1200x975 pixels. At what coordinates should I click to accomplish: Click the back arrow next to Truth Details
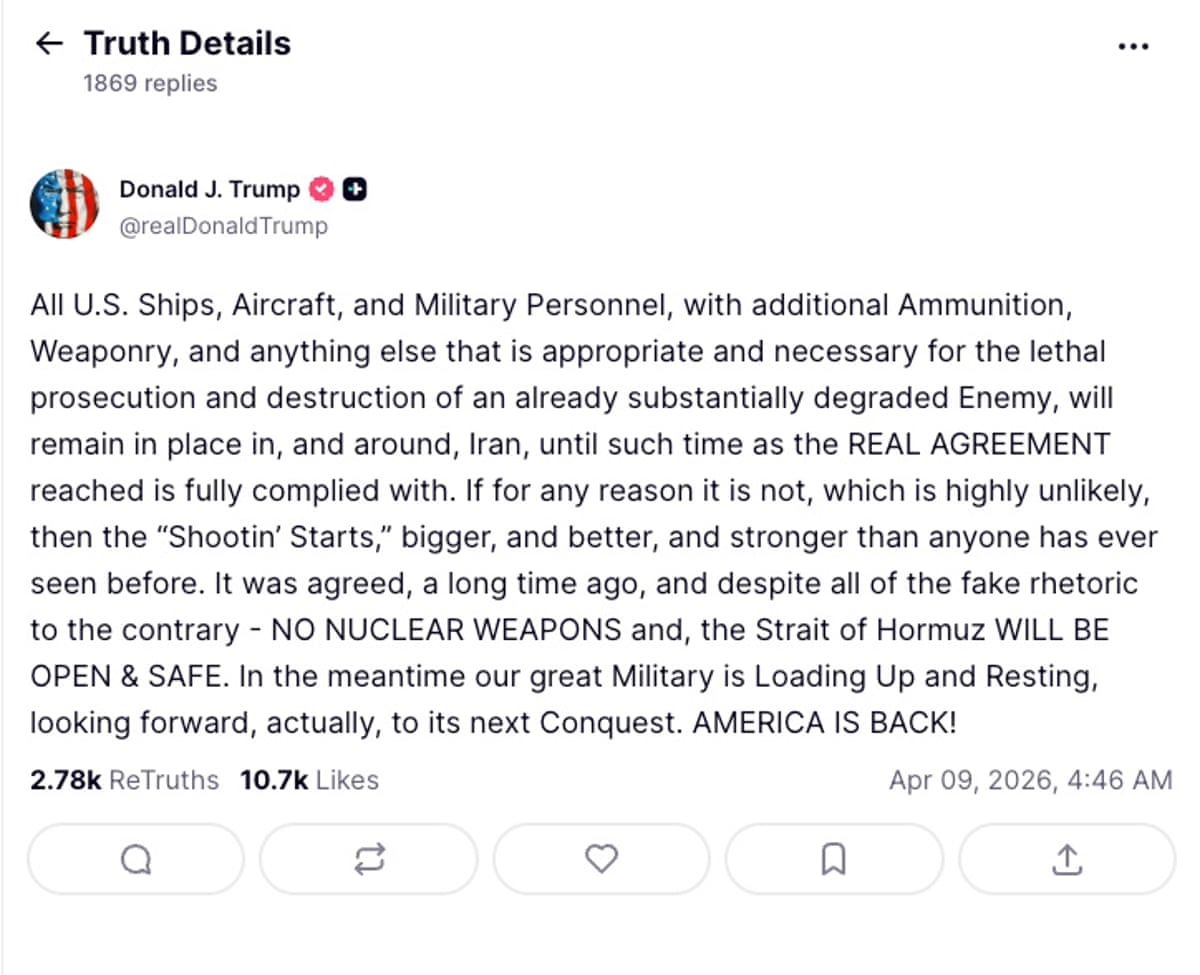48,42
